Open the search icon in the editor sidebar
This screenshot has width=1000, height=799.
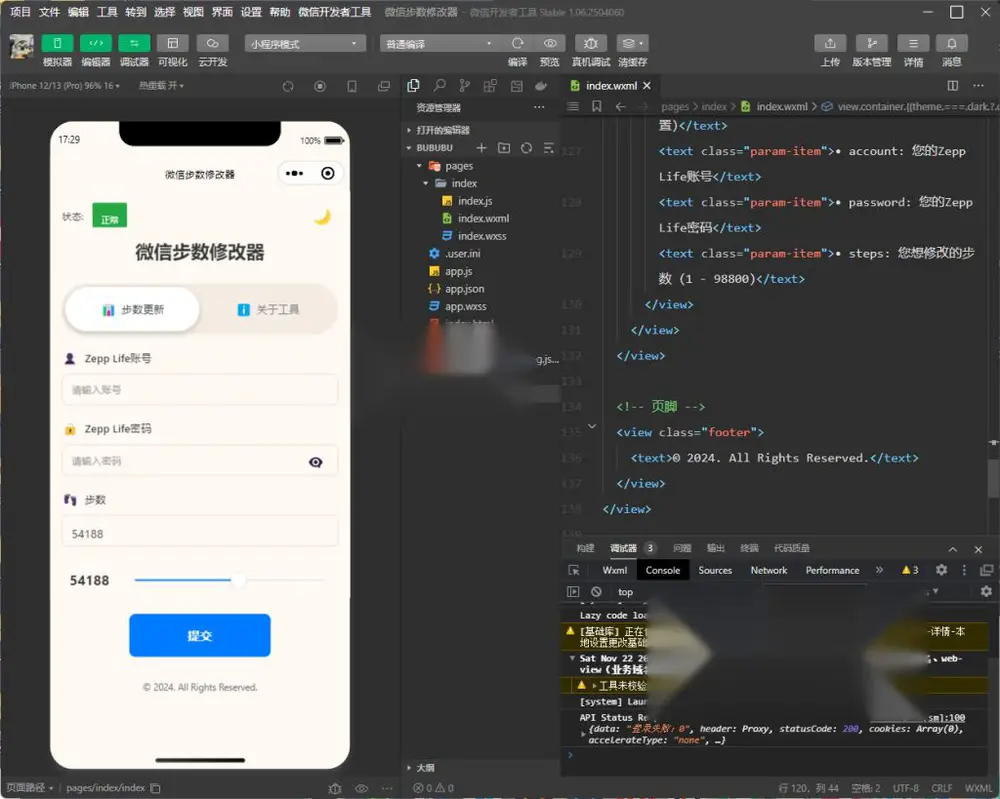[439, 85]
